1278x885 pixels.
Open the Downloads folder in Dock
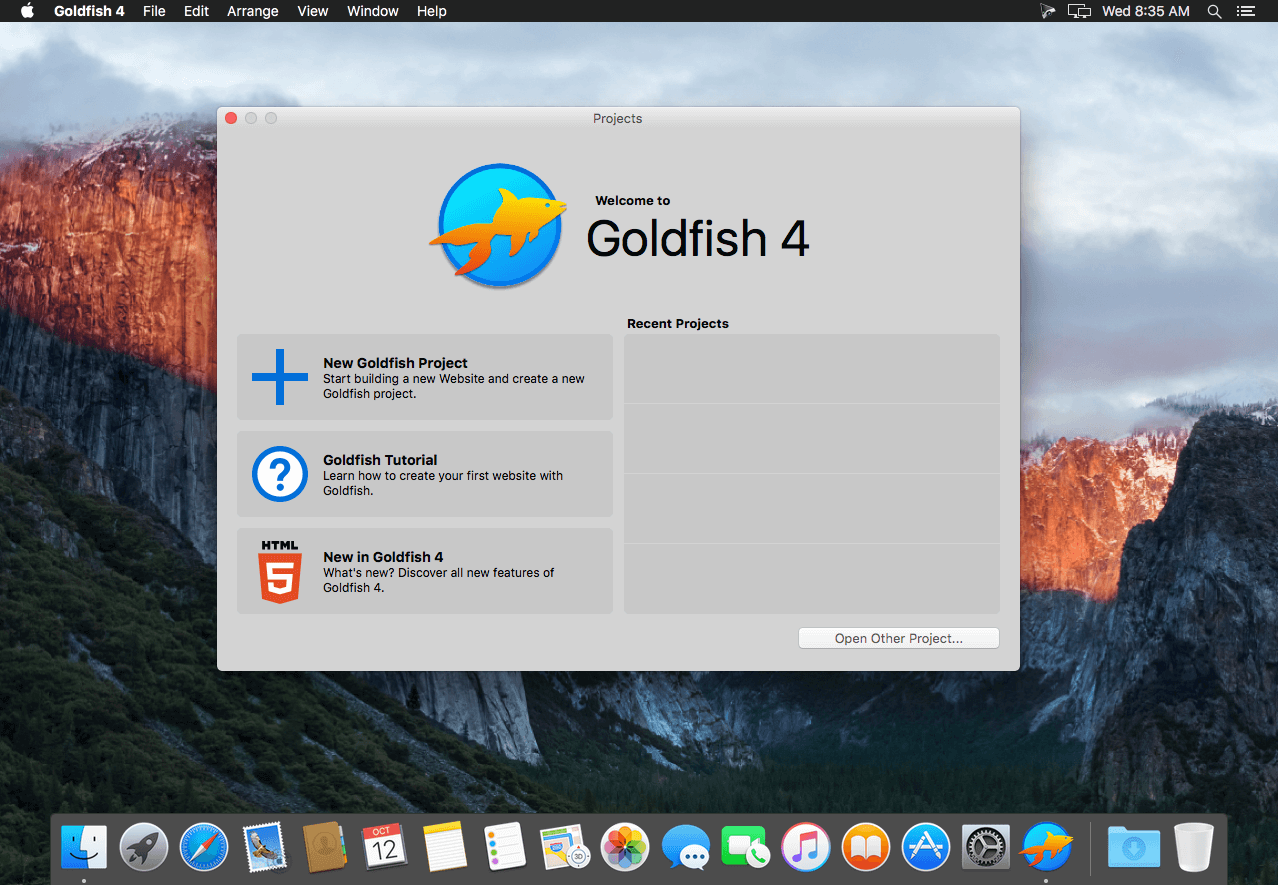pyautogui.click(x=1134, y=848)
